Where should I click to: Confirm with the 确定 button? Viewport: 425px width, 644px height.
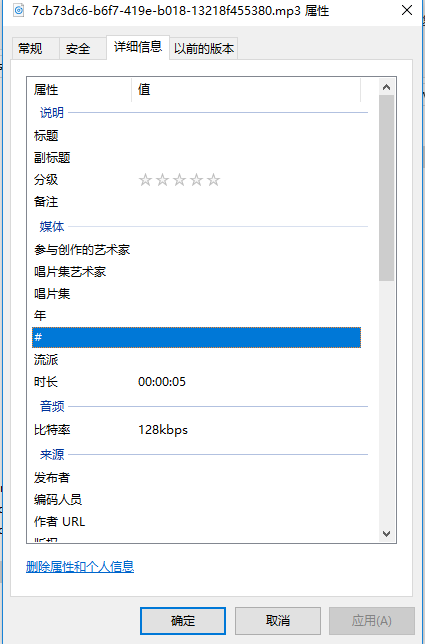[x=183, y=621]
